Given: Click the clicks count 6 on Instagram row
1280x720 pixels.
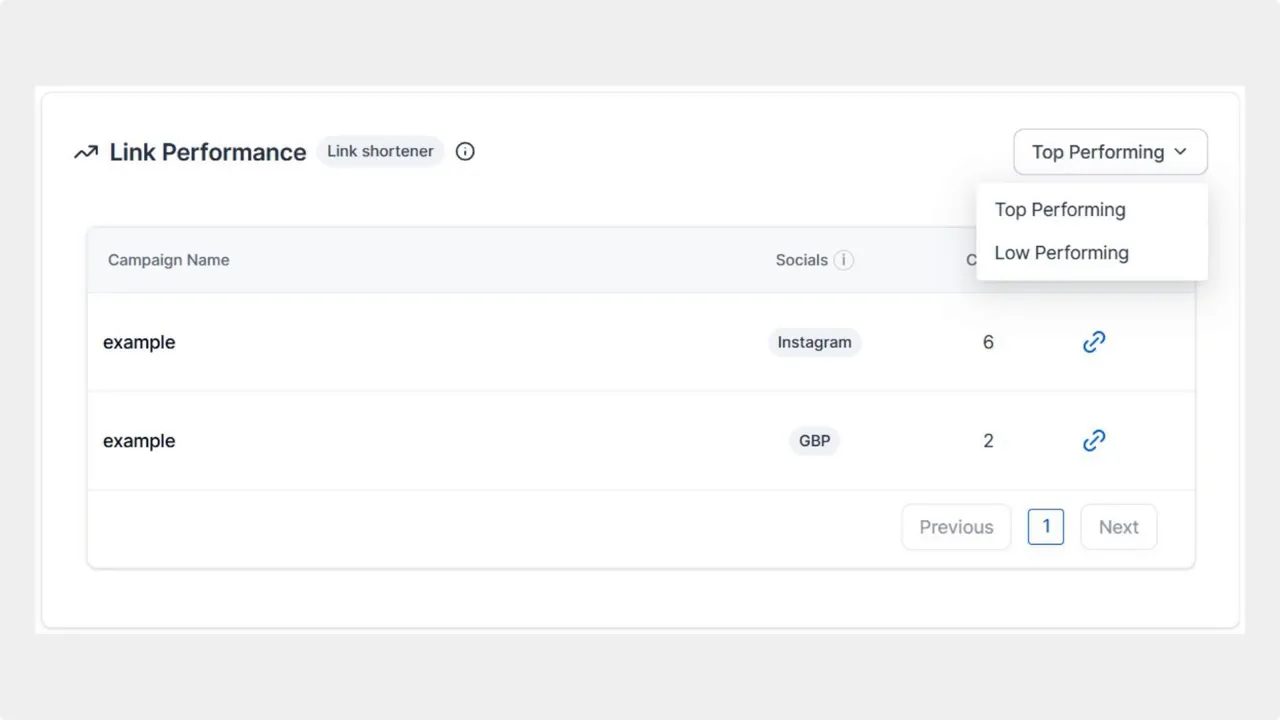Looking at the screenshot, I should point(988,341).
